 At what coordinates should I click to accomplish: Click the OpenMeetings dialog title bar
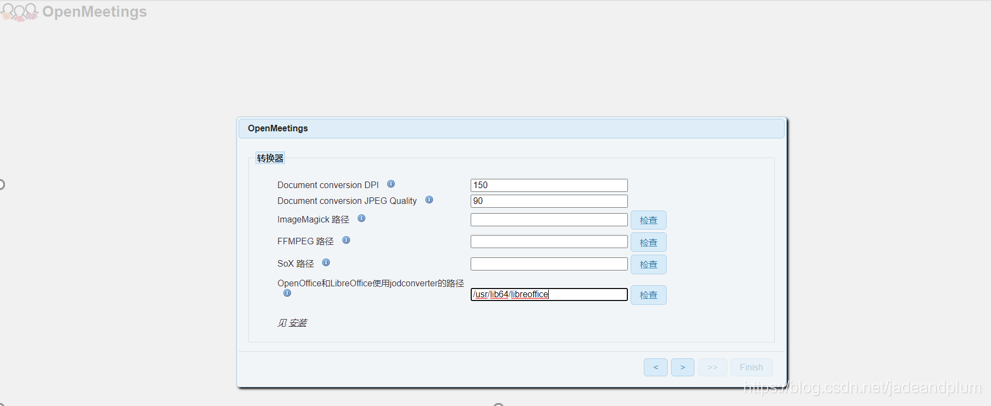(511, 128)
